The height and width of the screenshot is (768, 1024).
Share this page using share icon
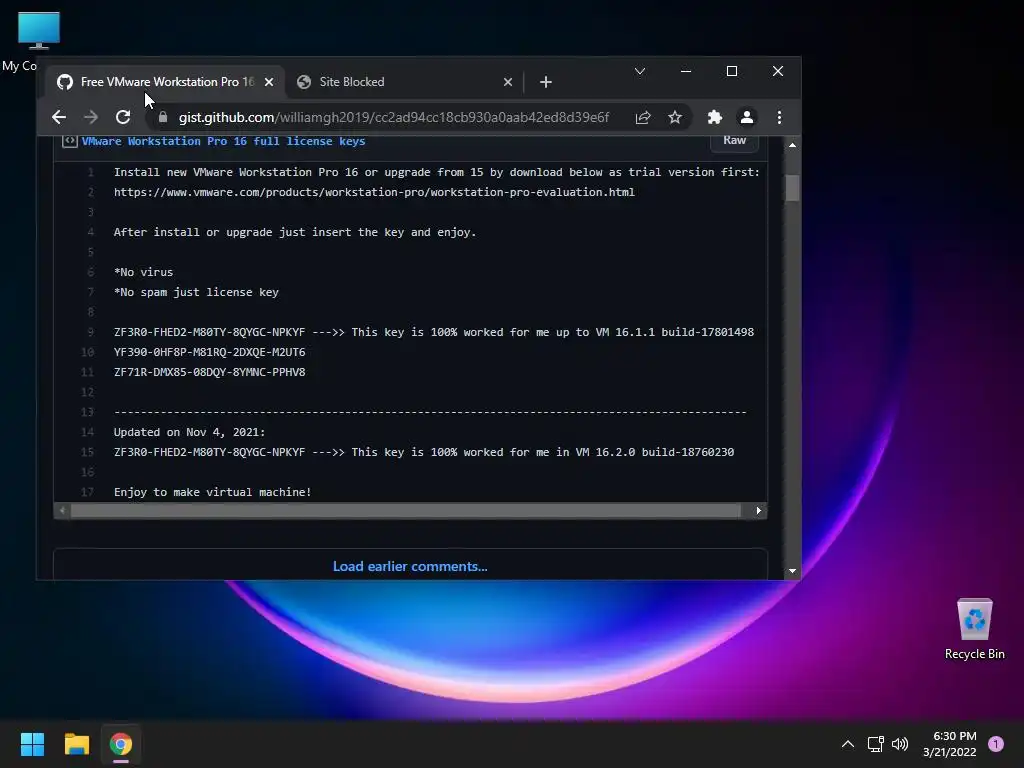click(643, 117)
